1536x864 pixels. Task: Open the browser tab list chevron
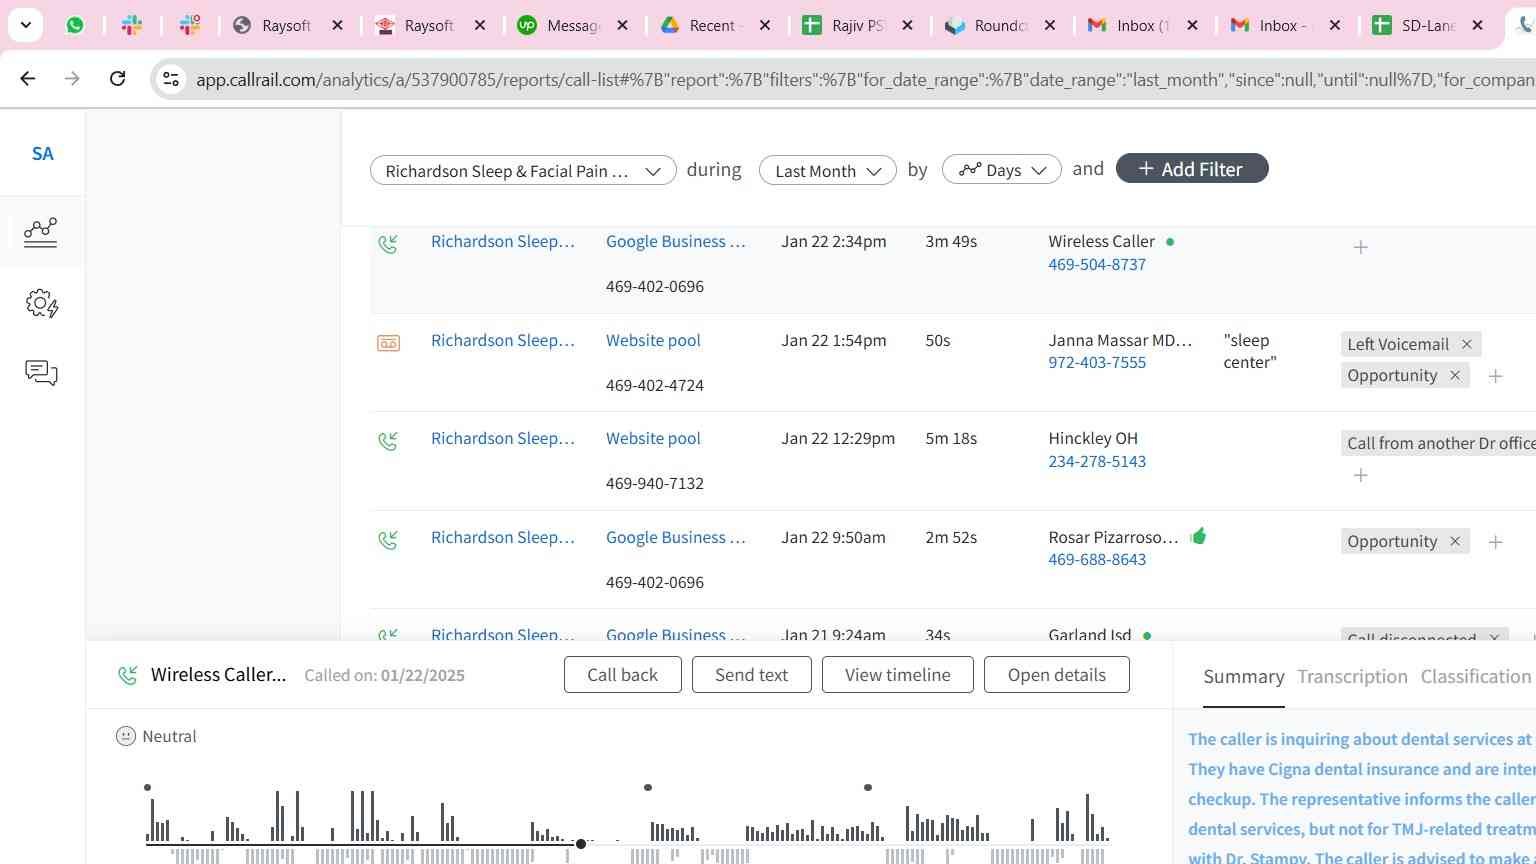point(25,25)
